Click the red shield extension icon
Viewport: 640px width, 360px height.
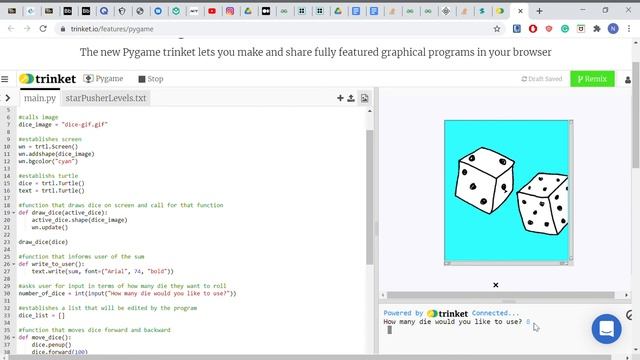click(549, 29)
